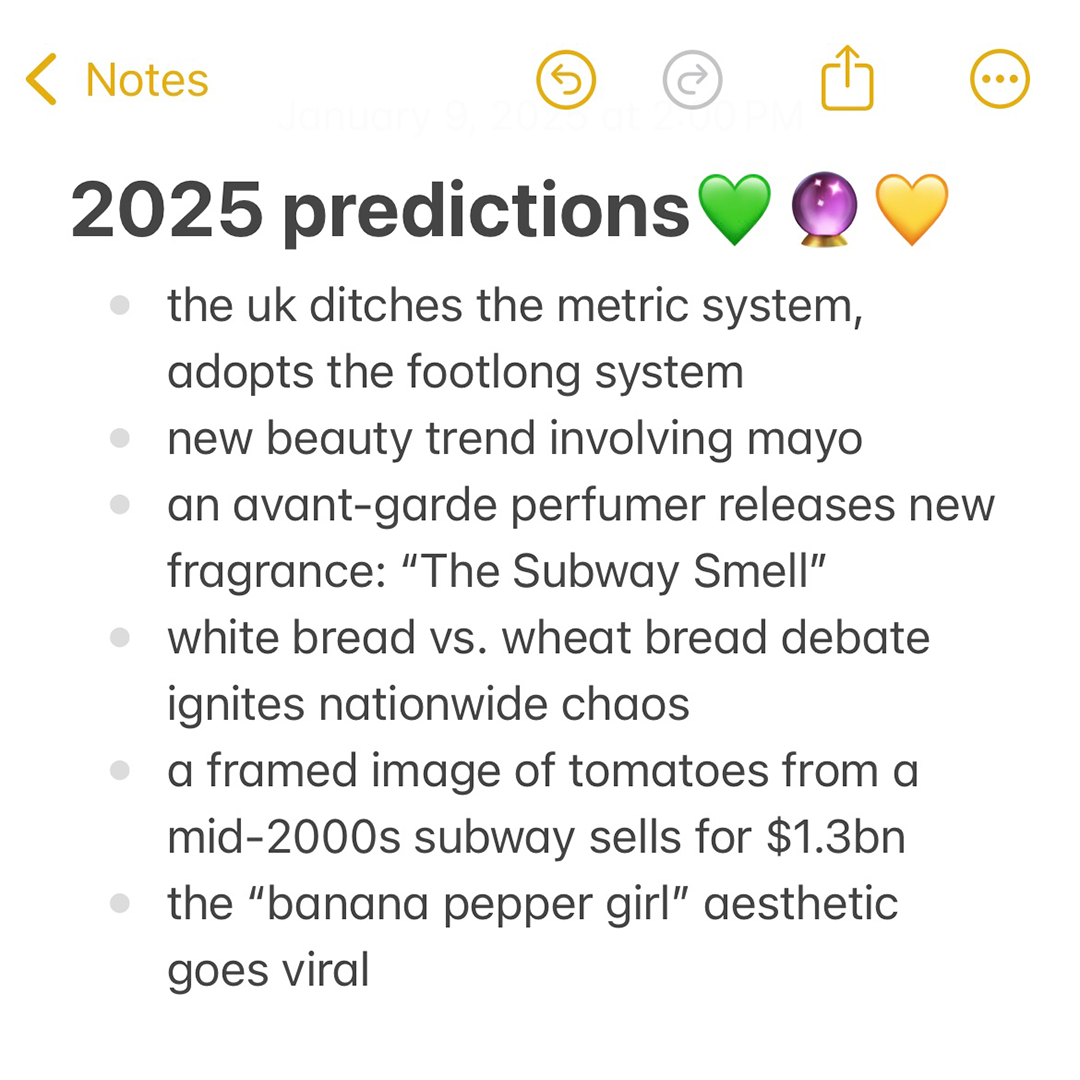Open the more options ellipsis menu
Screen dimensions: 1080x1080
pos(1000,79)
